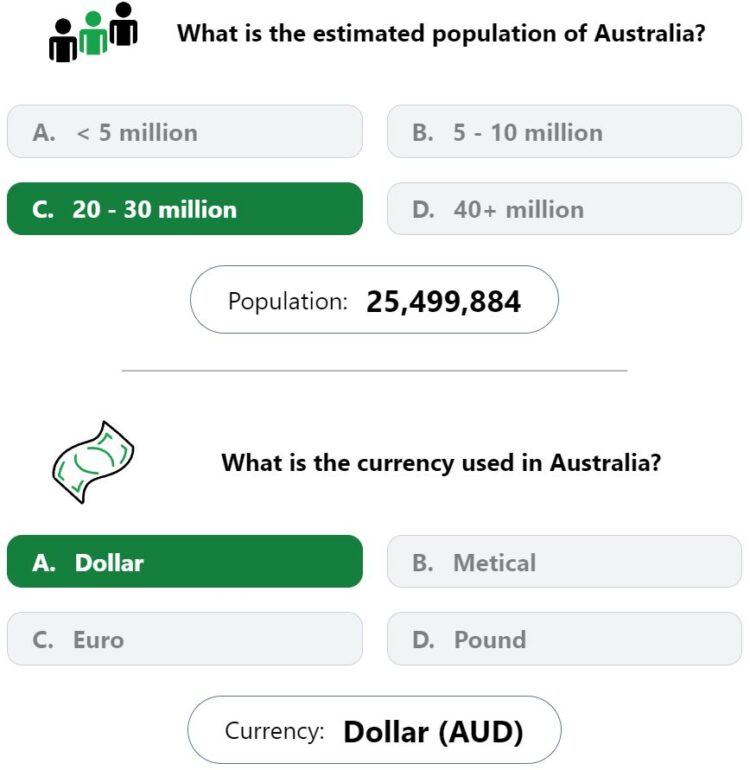Click the Currency: label in result pill

(275, 731)
